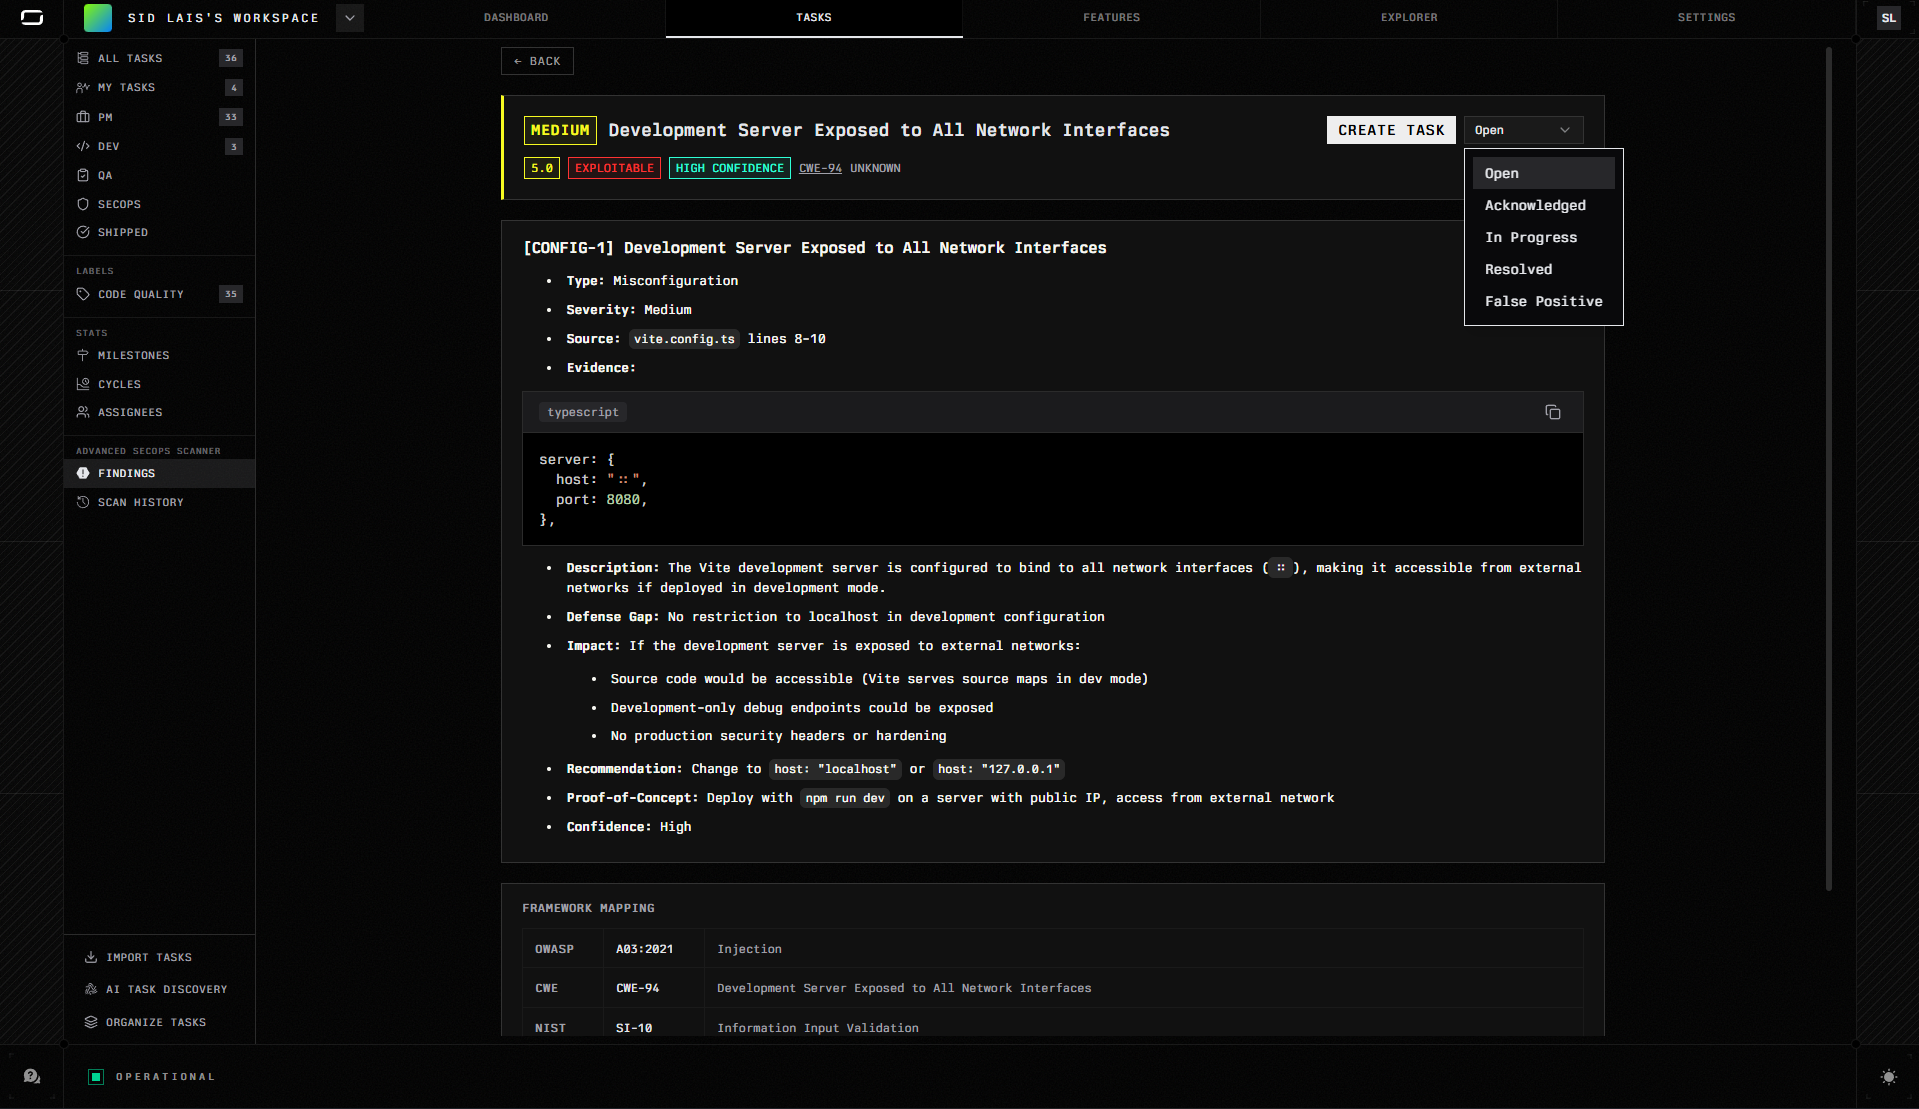Click the Milestones signpost icon
Screen dimensions: 1919x1109
point(83,355)
